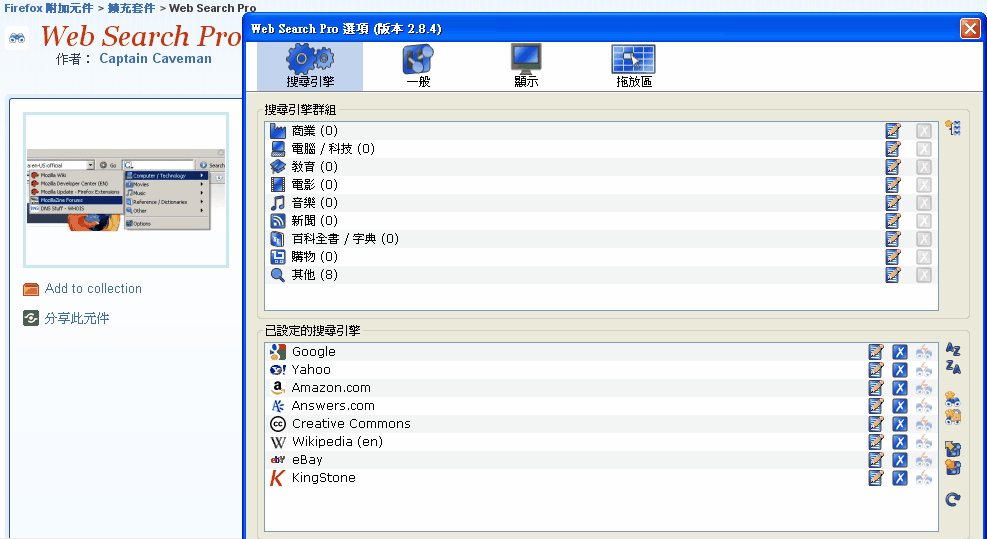The width and height of the screenshot is (987, 539).
Task: Click the add new group icon
Action: tap(952, 128)
